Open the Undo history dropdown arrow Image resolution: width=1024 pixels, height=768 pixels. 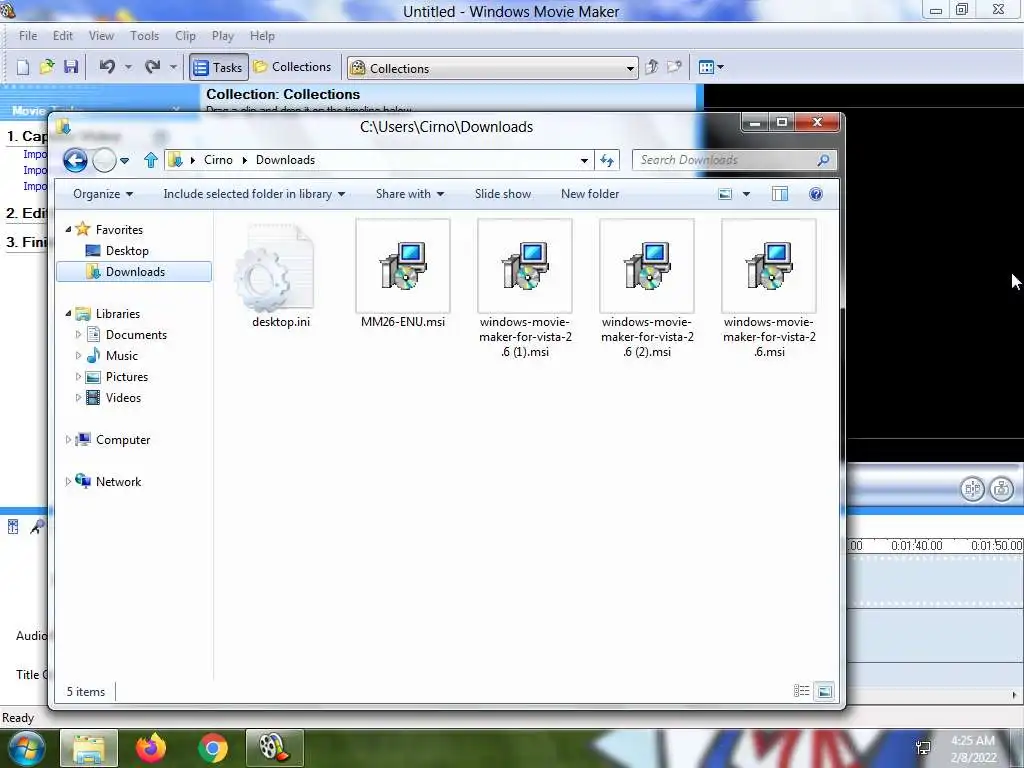click(128, 67)
